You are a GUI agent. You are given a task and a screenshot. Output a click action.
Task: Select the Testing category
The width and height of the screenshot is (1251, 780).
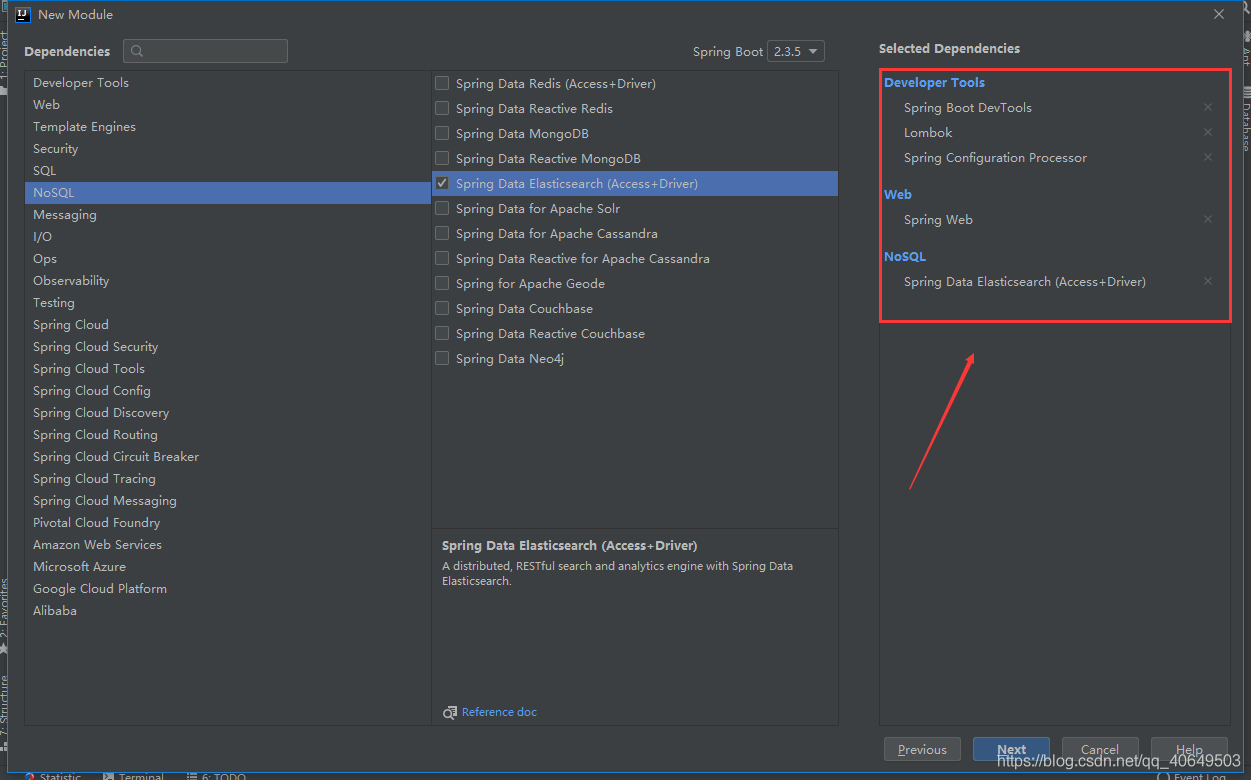tap(228, 302)
